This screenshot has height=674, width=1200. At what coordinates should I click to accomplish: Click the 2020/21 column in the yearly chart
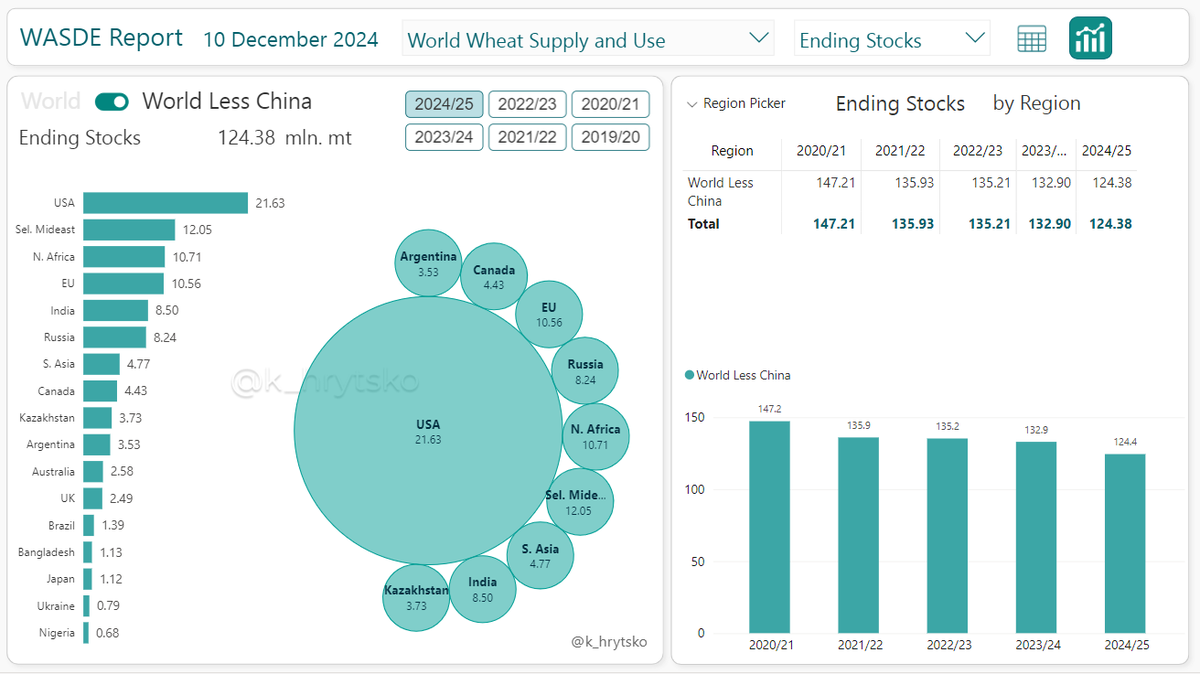(x=770, y=530)
